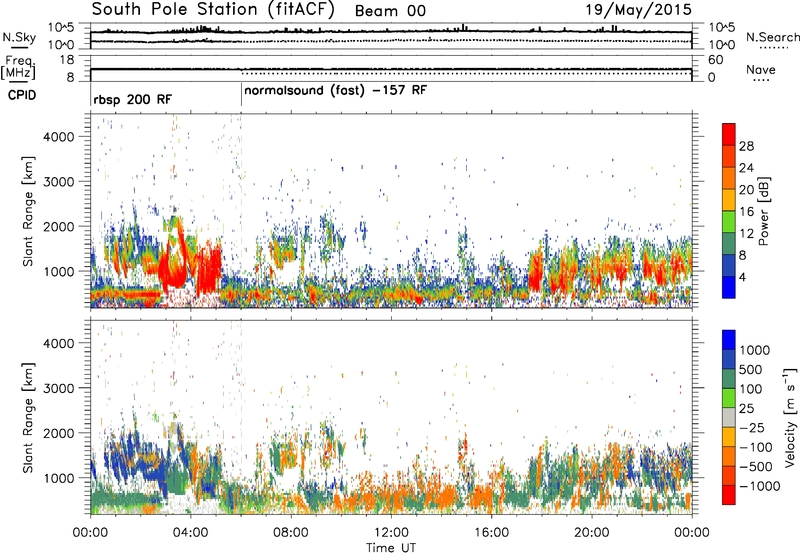
Task: Click the '20:00' time axis tick label
Action: (592, 533)
